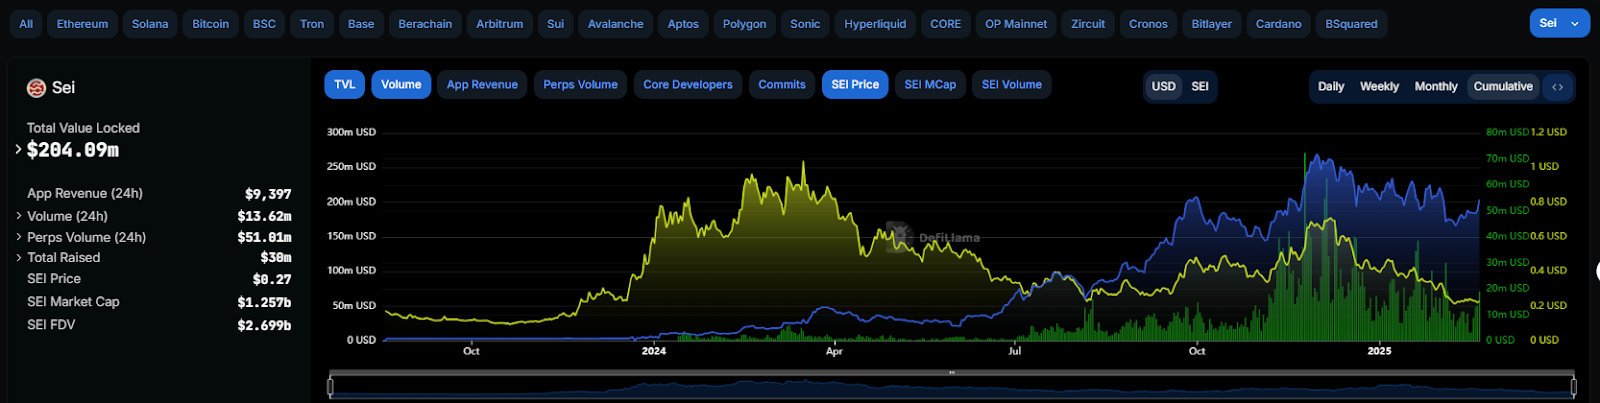Open the BSC chain link
This screenshot has height=403, width=1600.
(x=264, y=24)
